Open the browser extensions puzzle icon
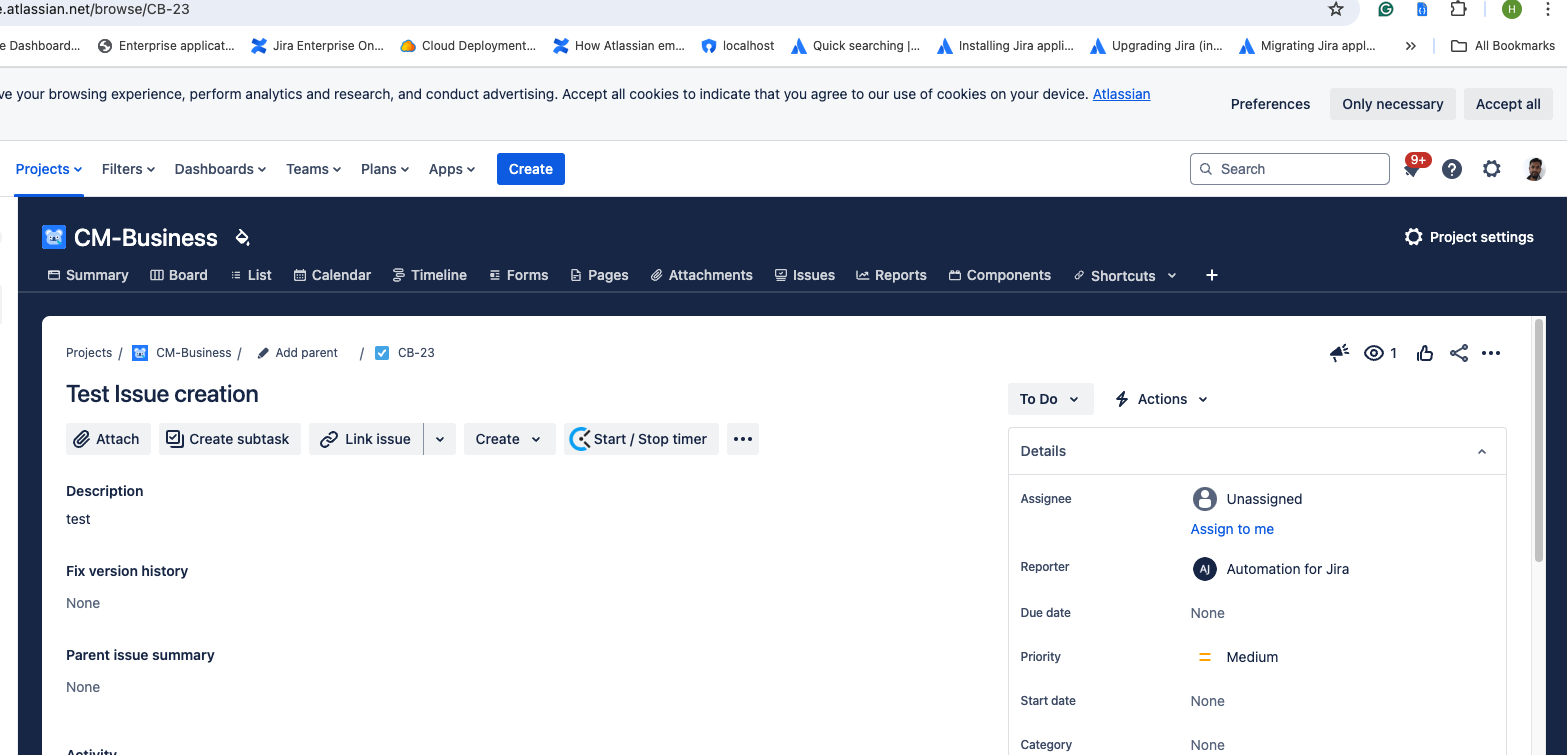Screen dimensions: 1567x755 1458,9
